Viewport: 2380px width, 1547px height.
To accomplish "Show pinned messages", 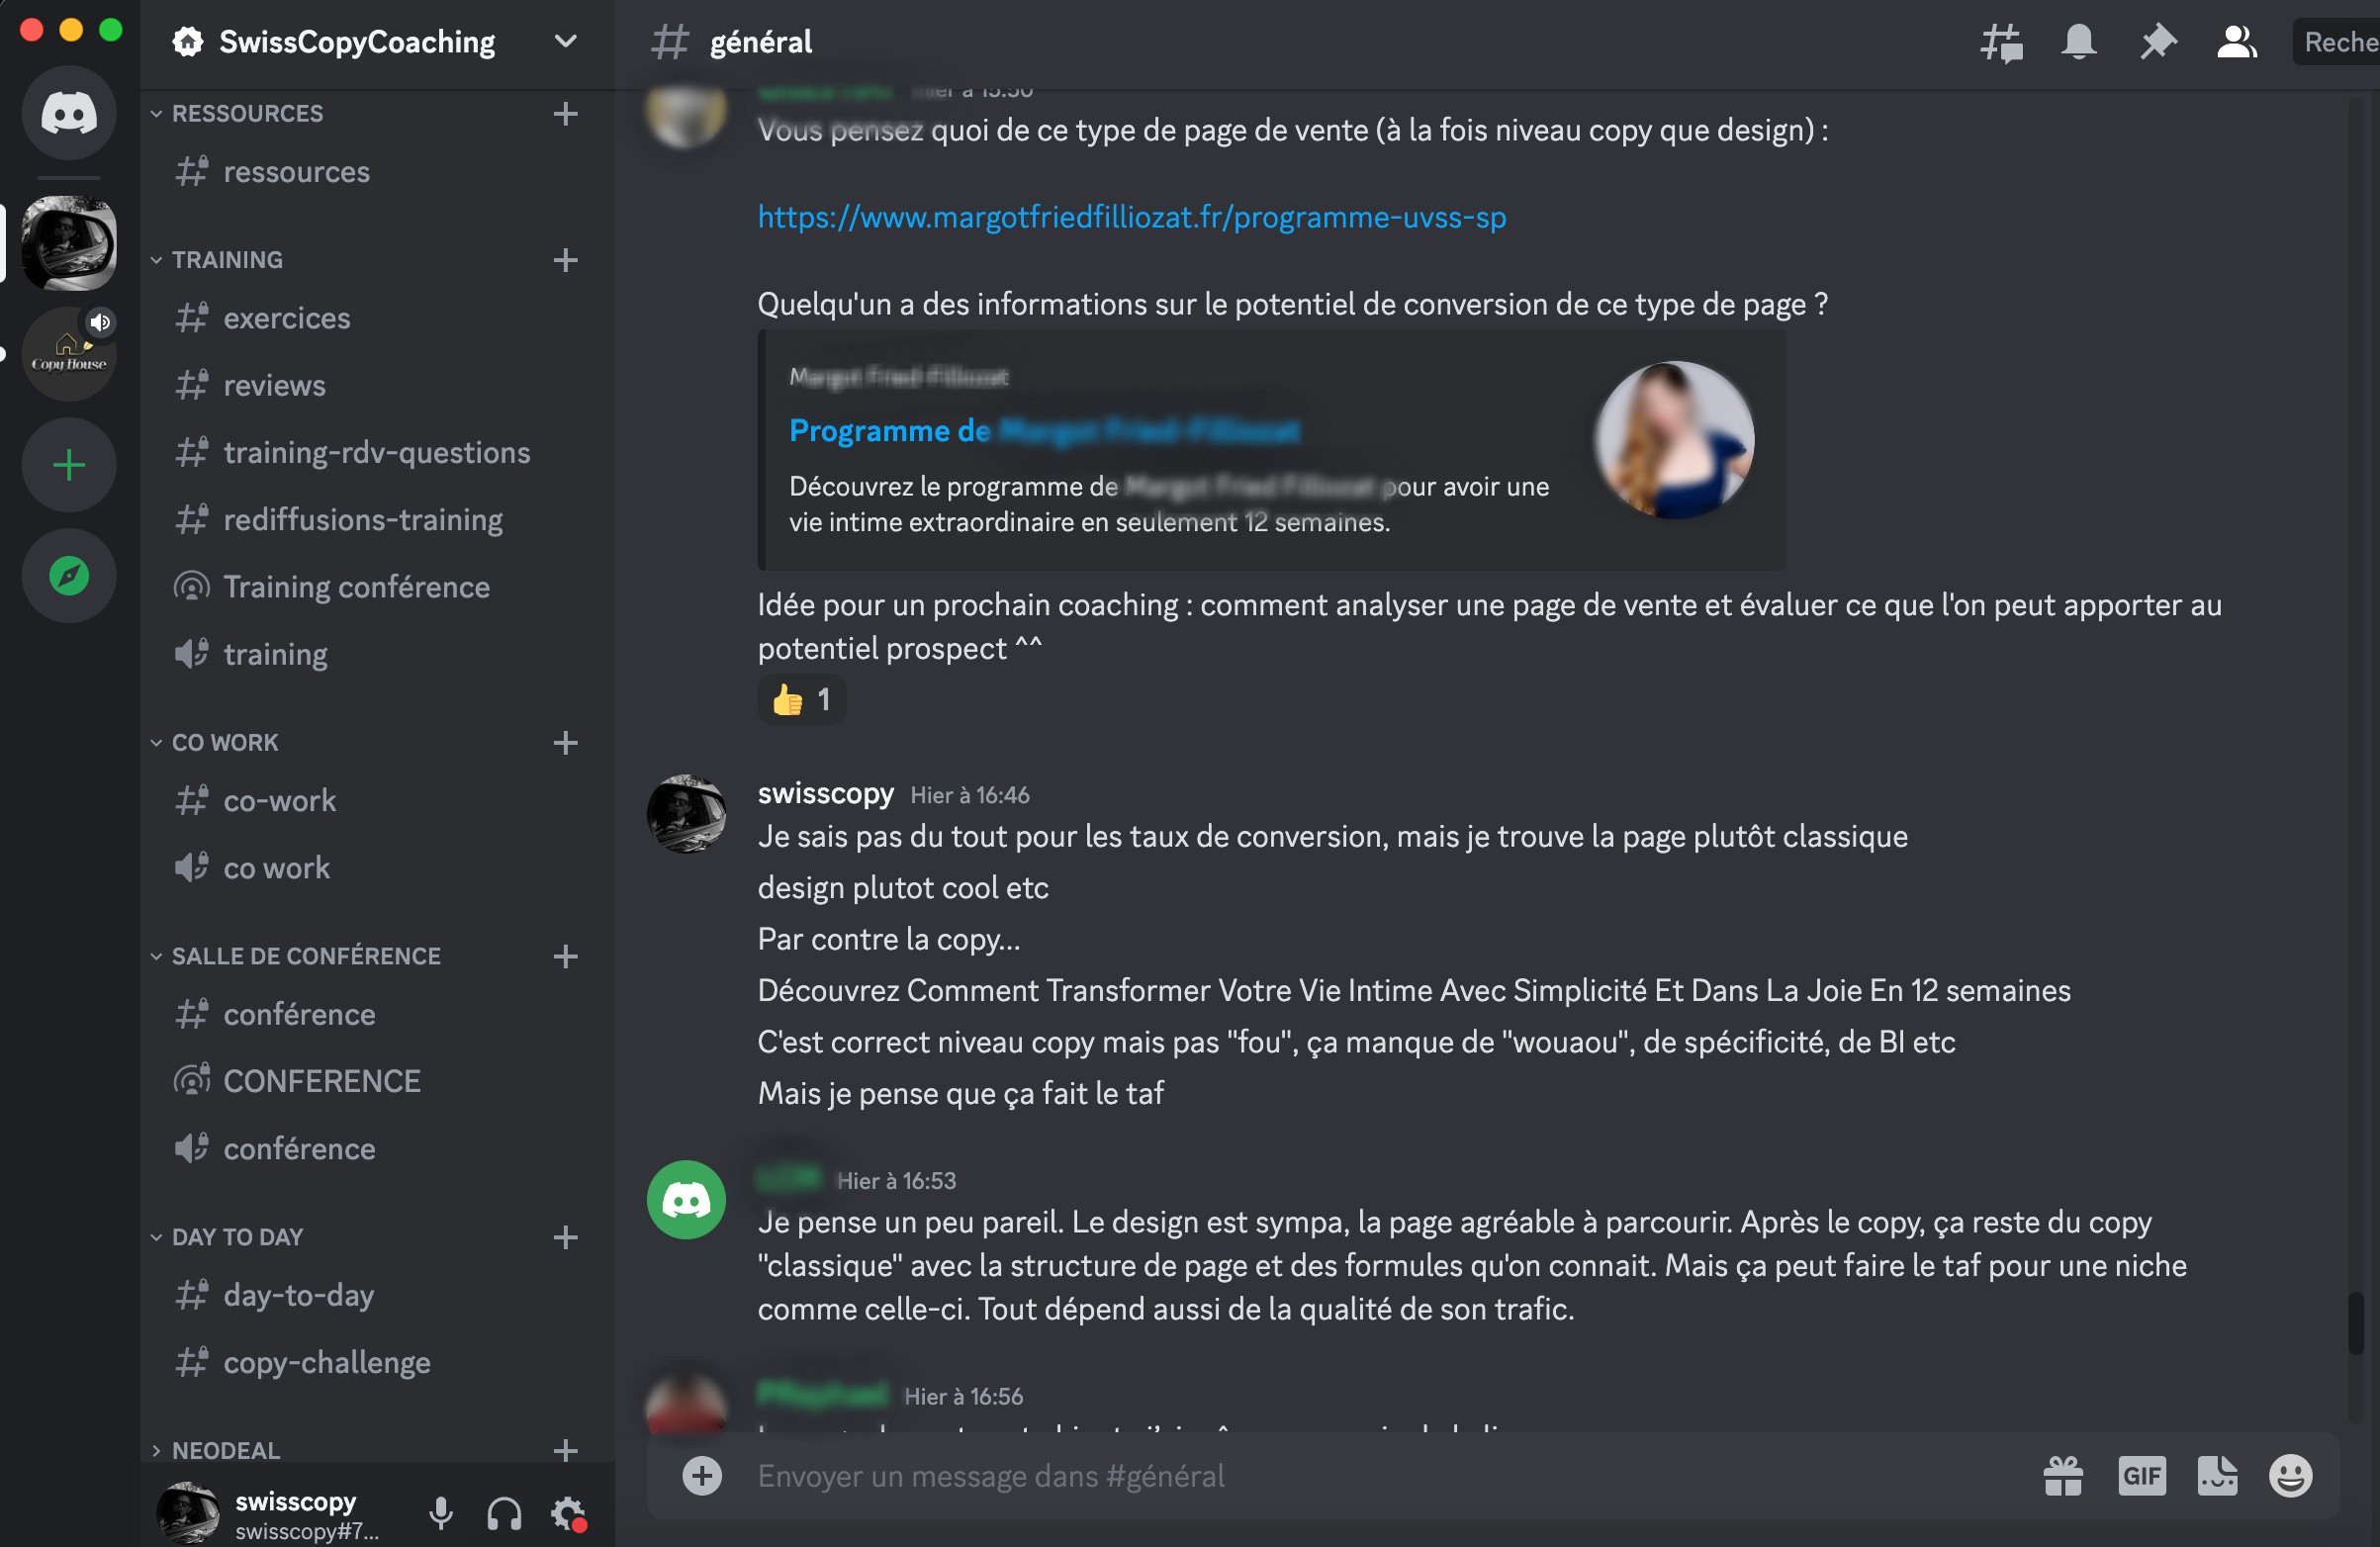I will (2157, 42).
